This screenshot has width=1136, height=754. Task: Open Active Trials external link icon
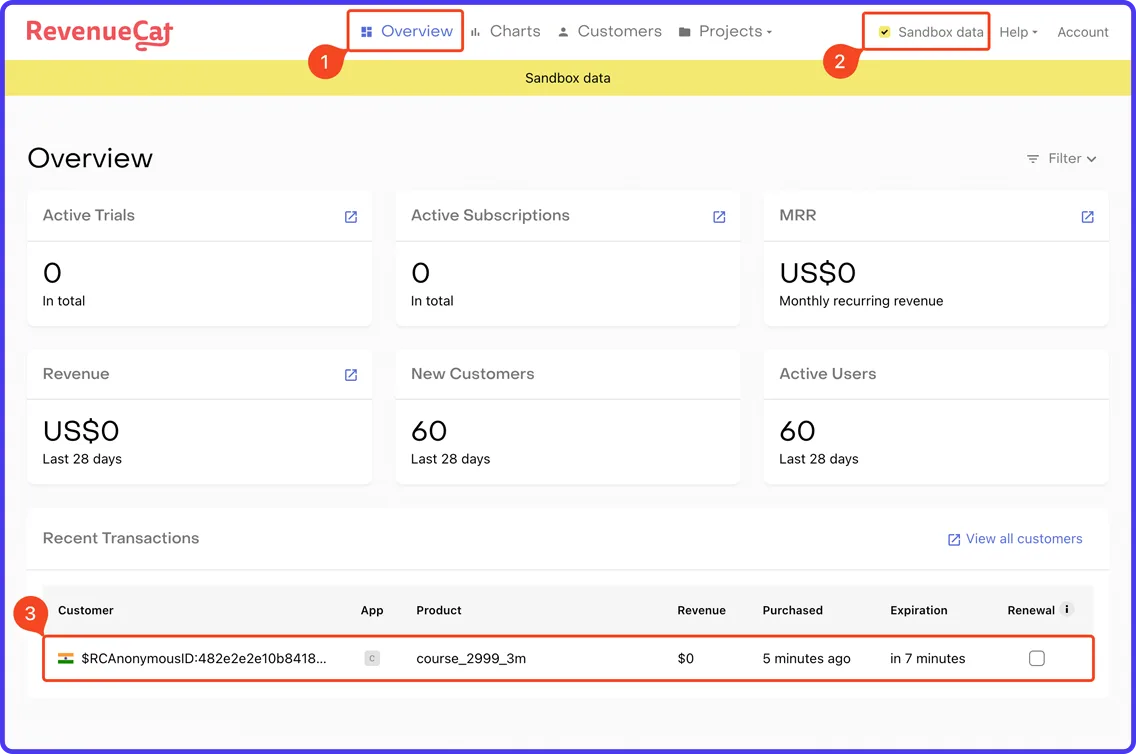[351, 217]
